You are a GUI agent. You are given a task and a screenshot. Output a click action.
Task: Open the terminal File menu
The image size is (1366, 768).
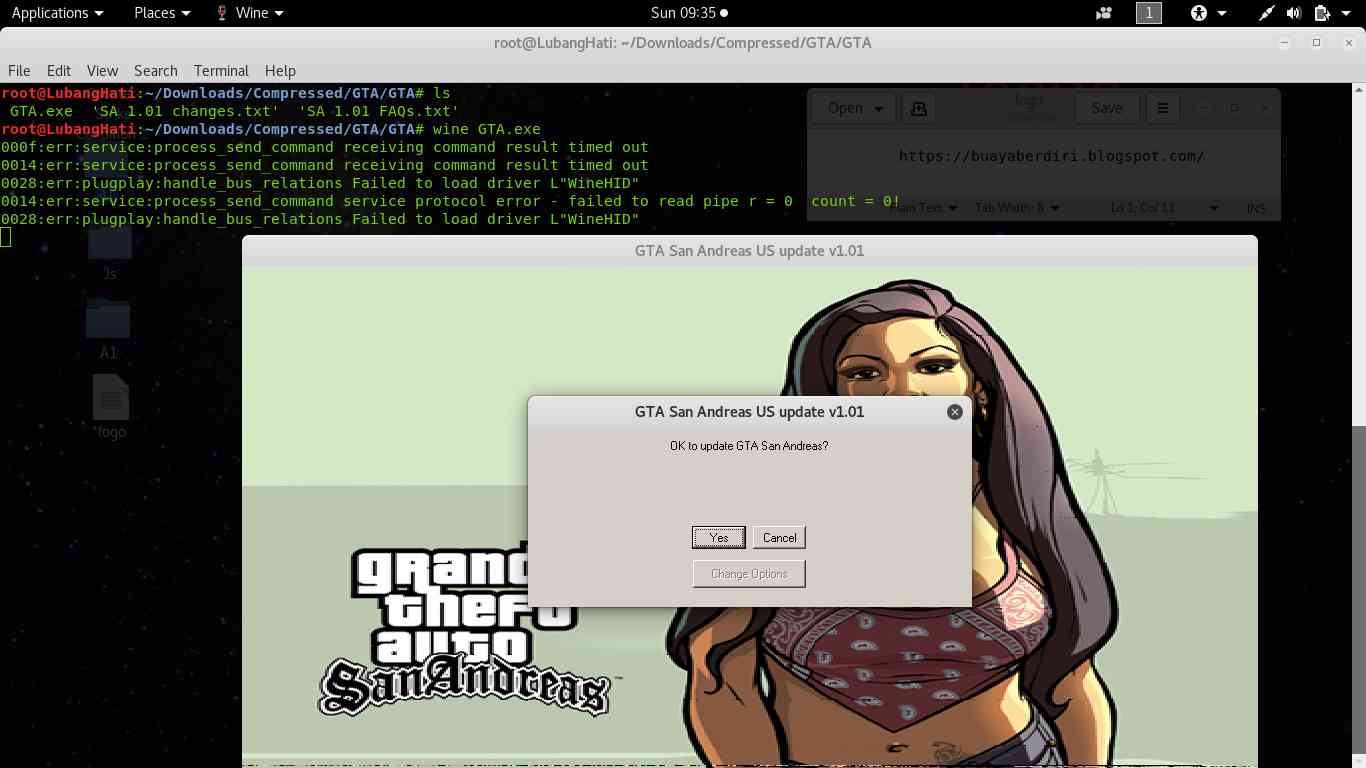(19, 71)
